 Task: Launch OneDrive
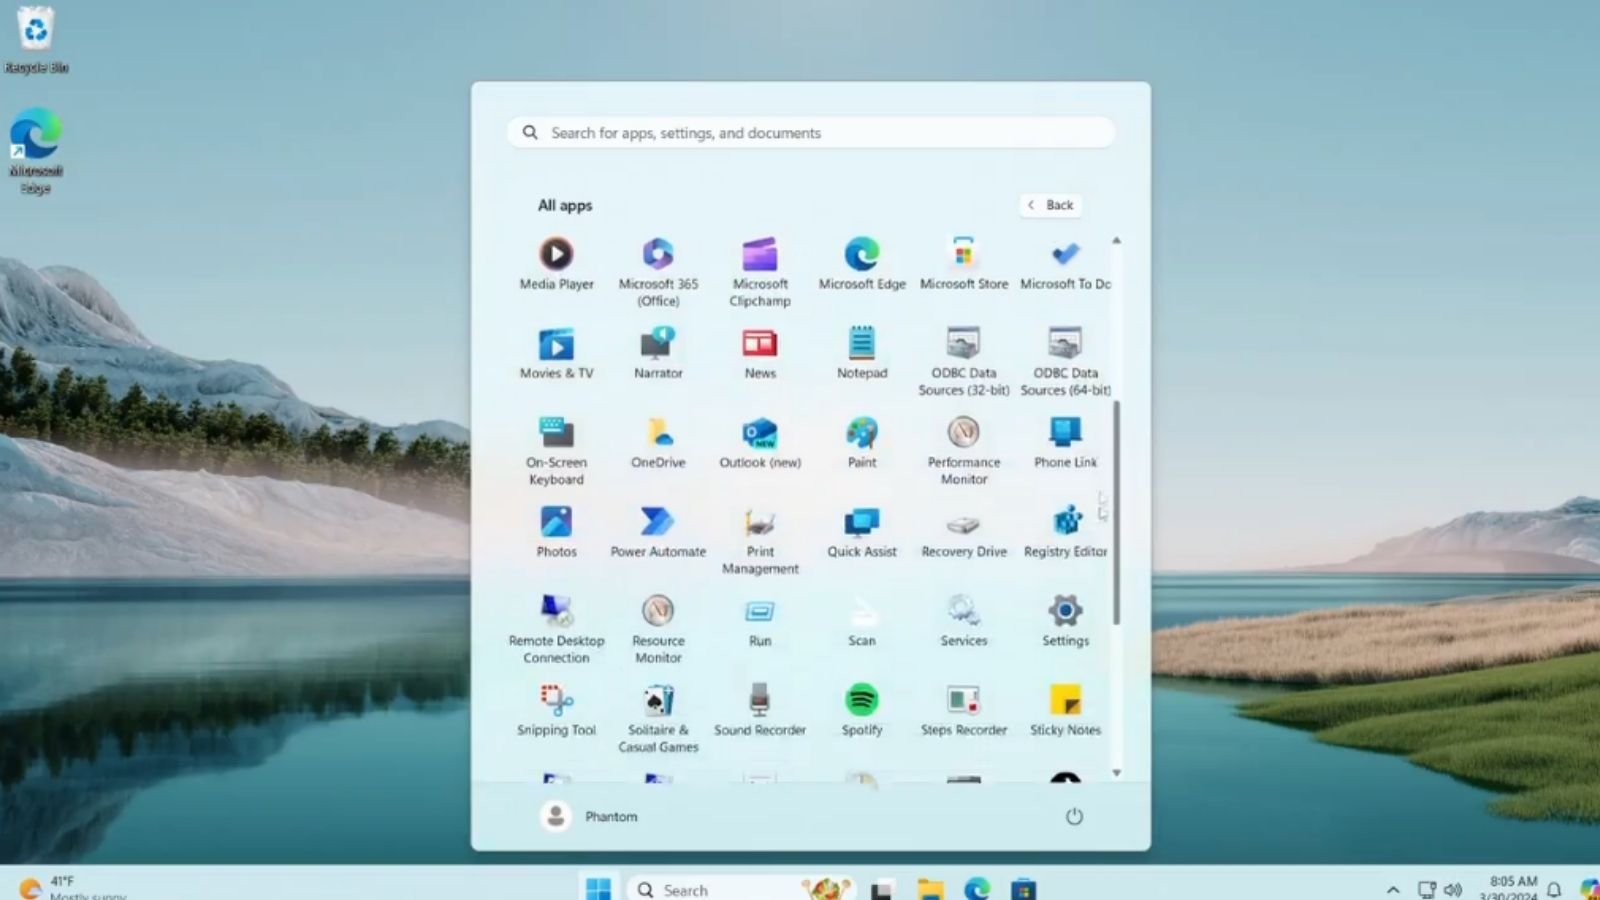point(658,442)
